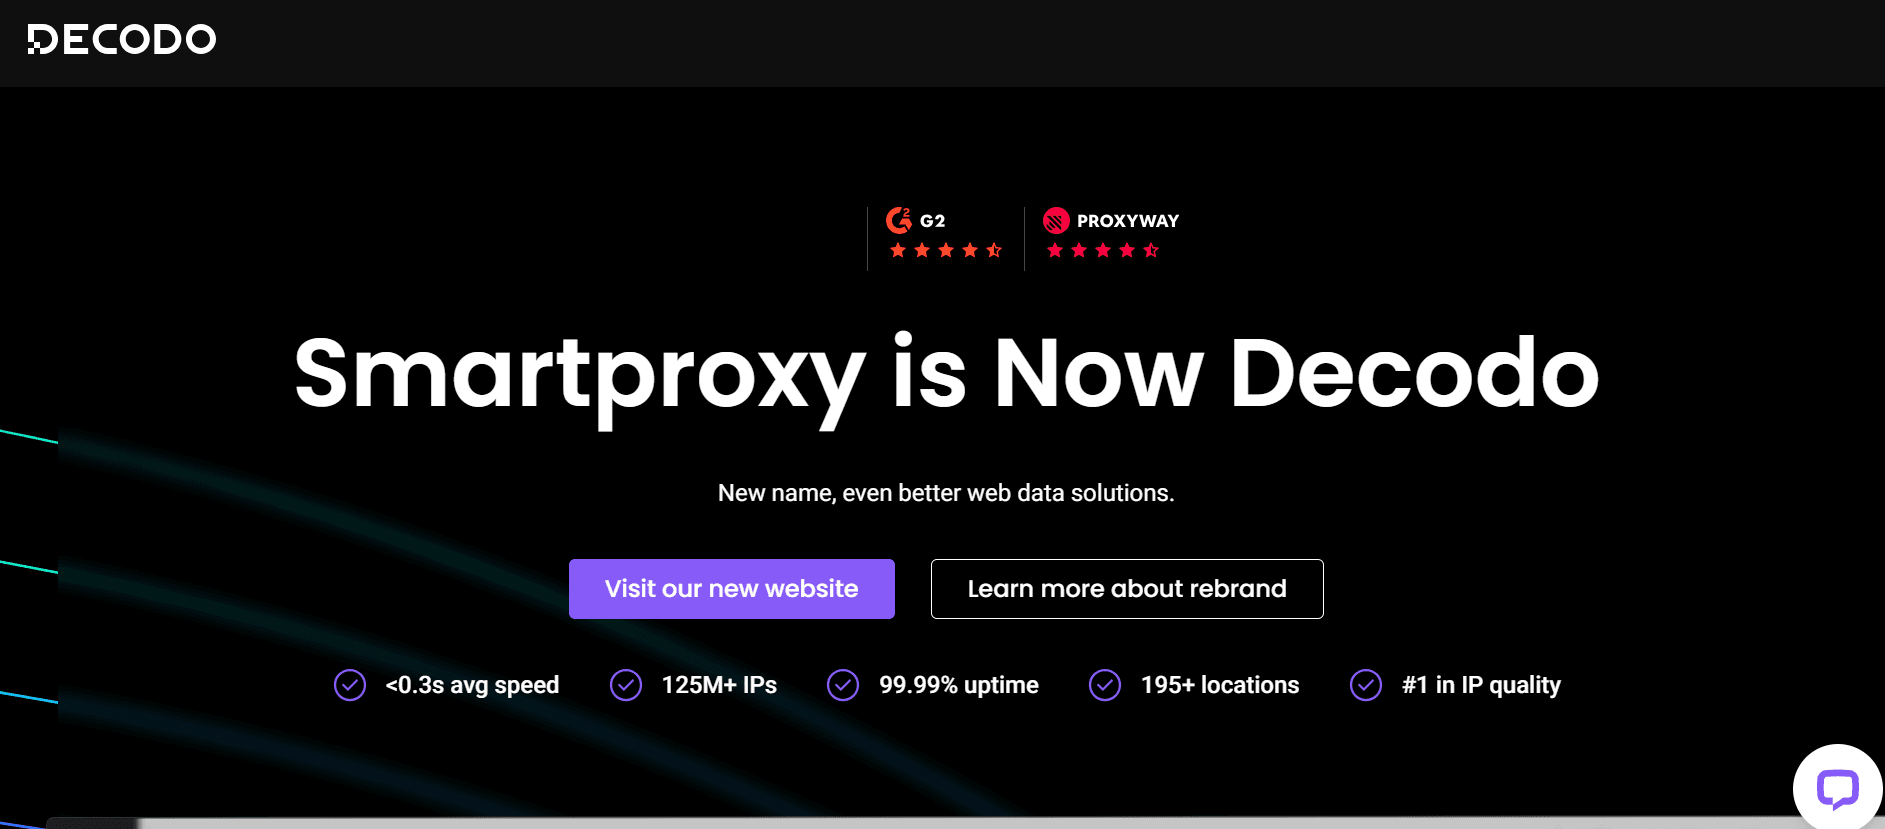This screenshot has width=1885, height=829.
Task: Click the checkmark icon beside 195+ locations
Action: (x=1105, y=685)
